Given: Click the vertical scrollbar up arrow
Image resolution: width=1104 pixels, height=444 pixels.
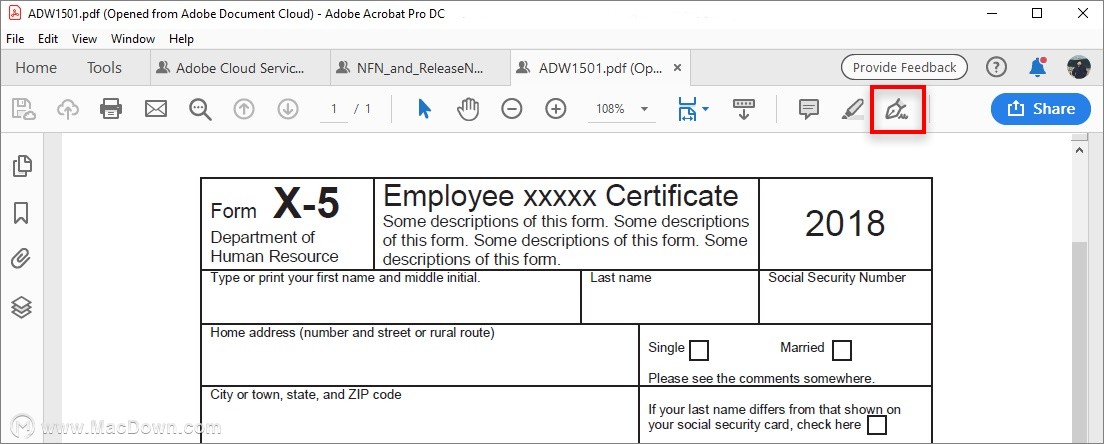Looking at the screenshot, I should (x=1079, y=150).
